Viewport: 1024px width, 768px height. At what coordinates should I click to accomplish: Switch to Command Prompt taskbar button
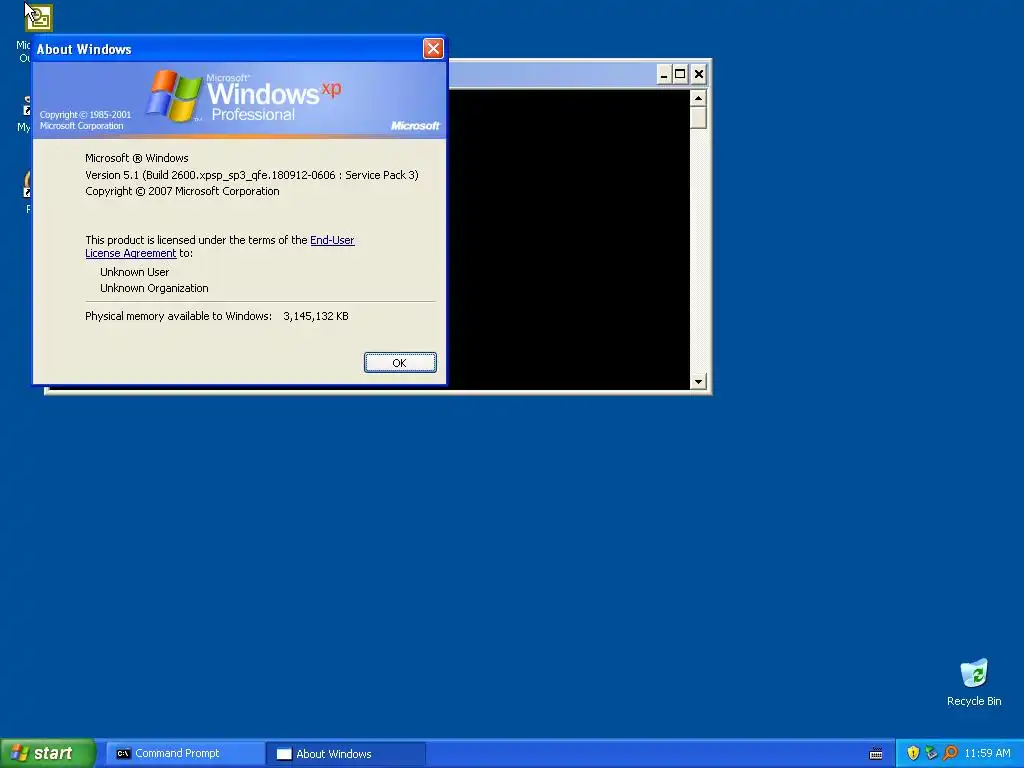tap(185, 753)
